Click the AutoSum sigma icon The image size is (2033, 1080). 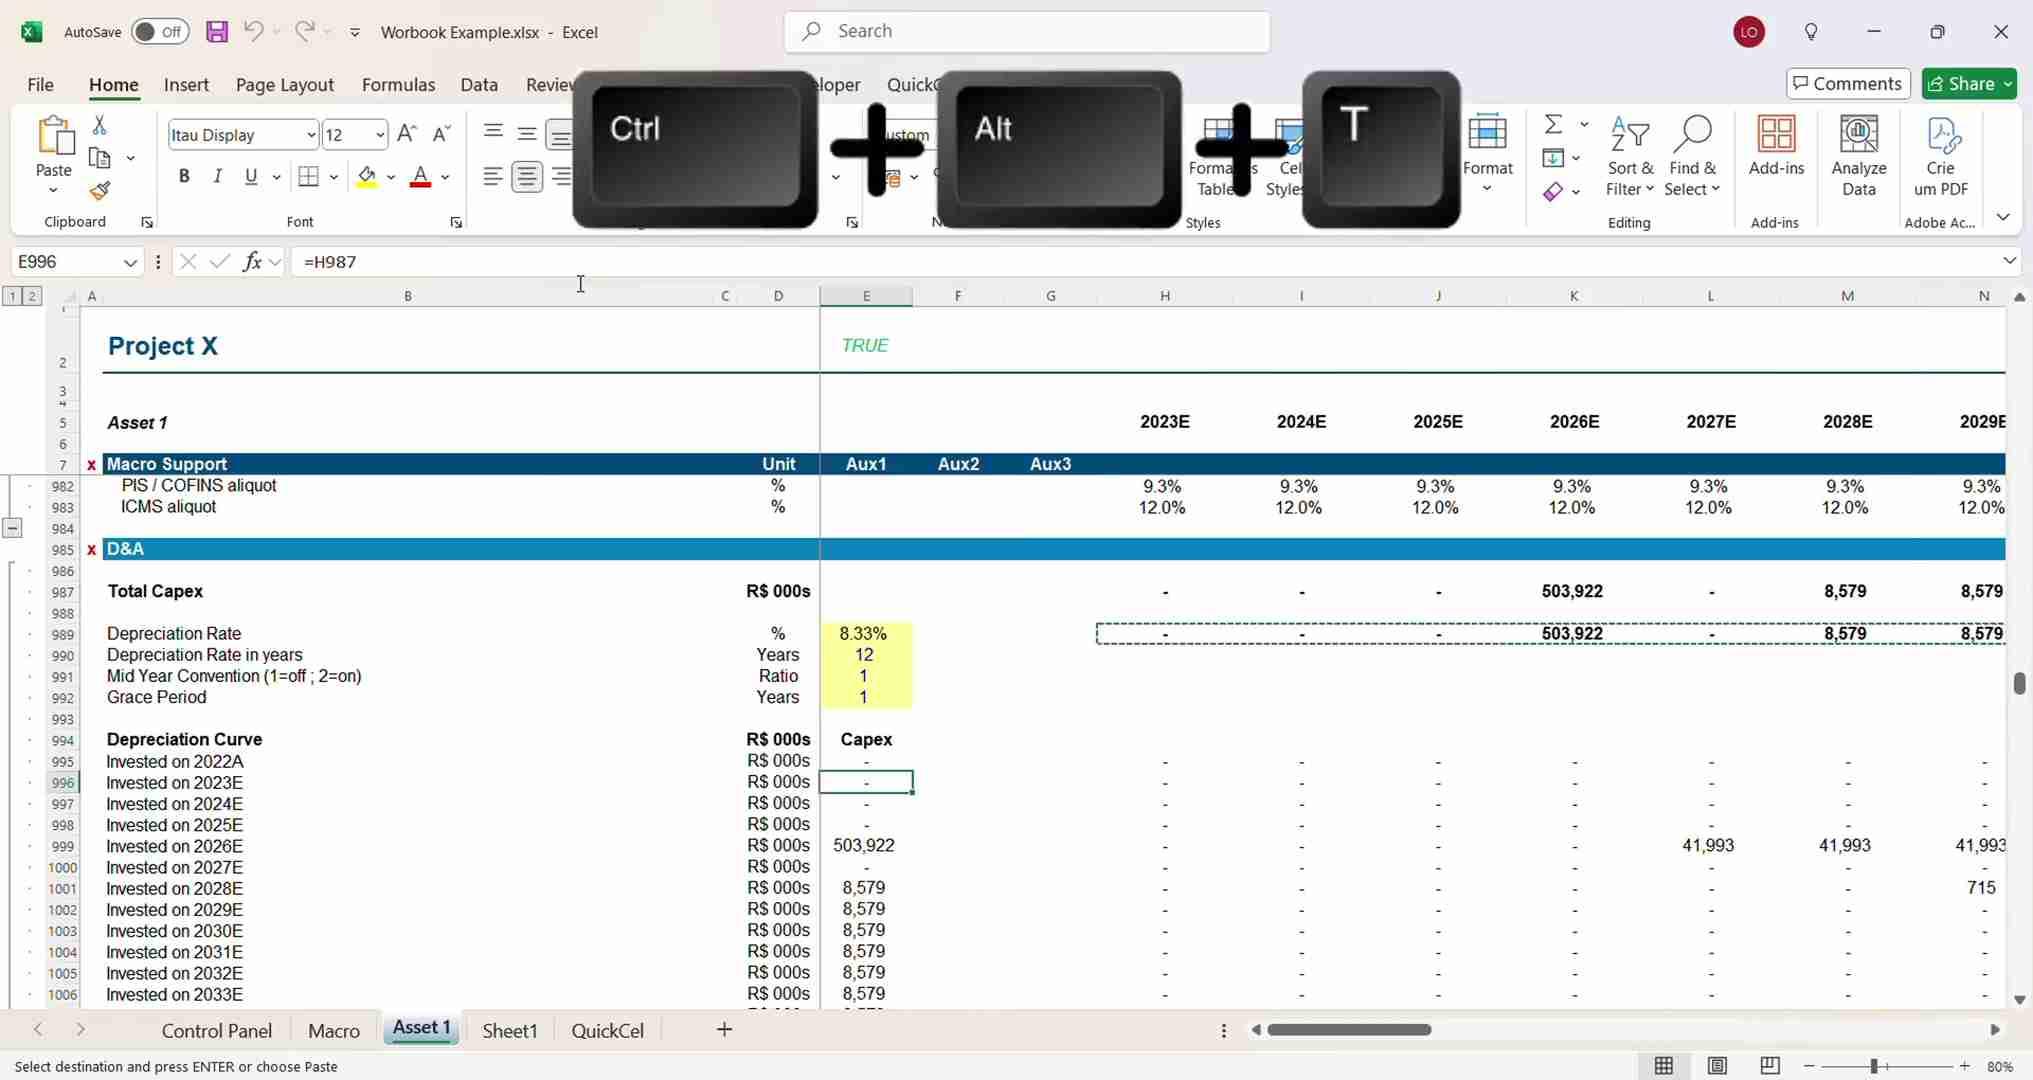click(x=1553, y=125)
